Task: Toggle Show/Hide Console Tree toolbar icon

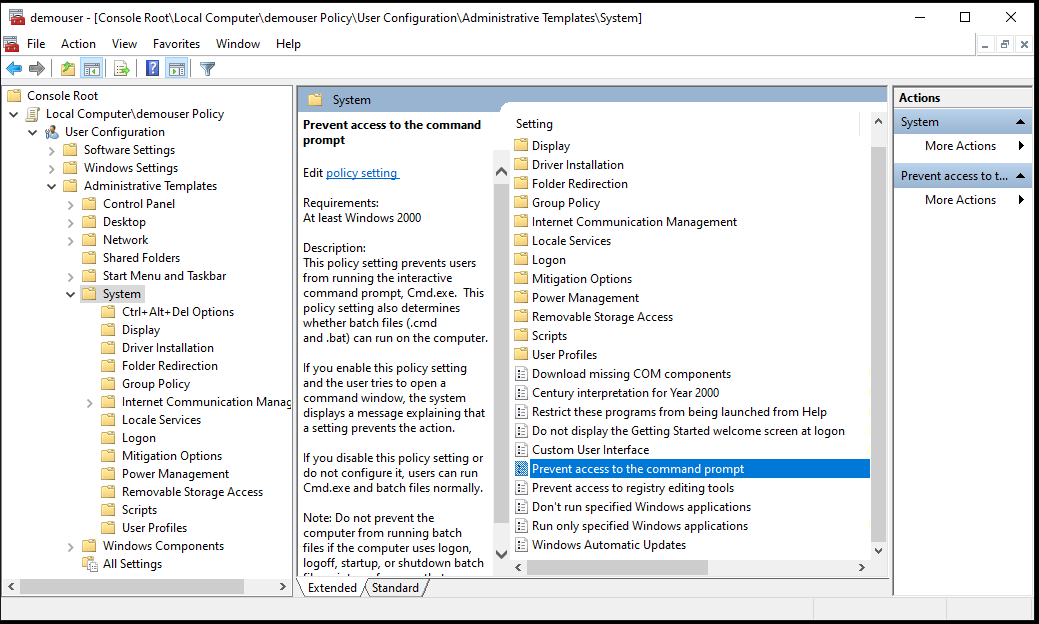Action: coord(91,68)
